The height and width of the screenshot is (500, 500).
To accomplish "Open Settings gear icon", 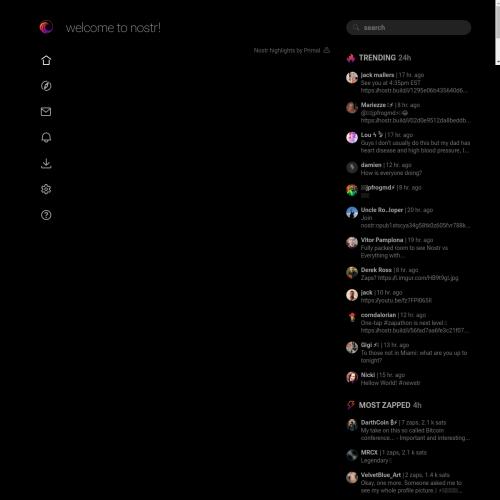I will pyautogui.click(x=46, y=189).
